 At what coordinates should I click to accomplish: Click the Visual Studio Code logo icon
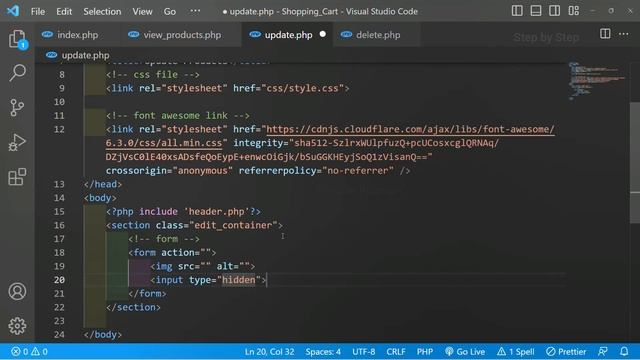[13, 11]
